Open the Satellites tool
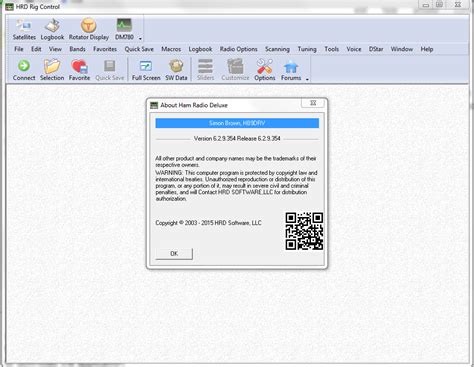474x367 pixels. [x=24, y=30]
